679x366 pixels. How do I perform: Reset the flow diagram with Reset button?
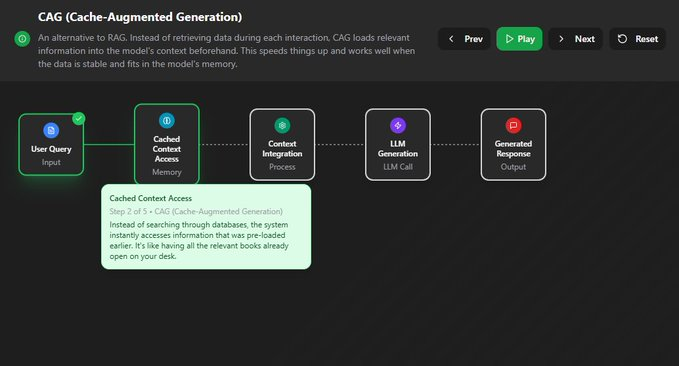[x=637, y=39]
